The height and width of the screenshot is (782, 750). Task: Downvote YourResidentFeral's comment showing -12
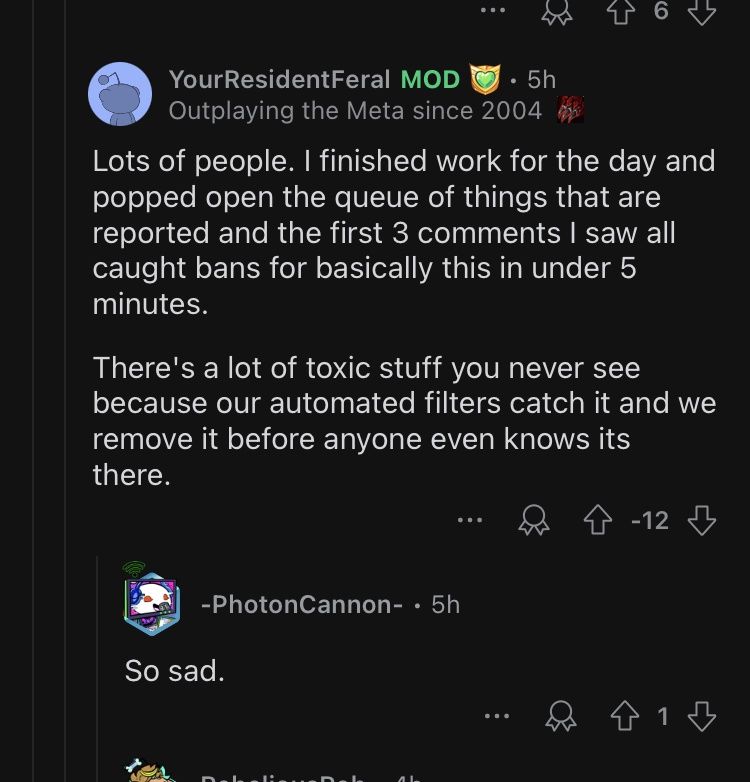(x=702, y=520)
